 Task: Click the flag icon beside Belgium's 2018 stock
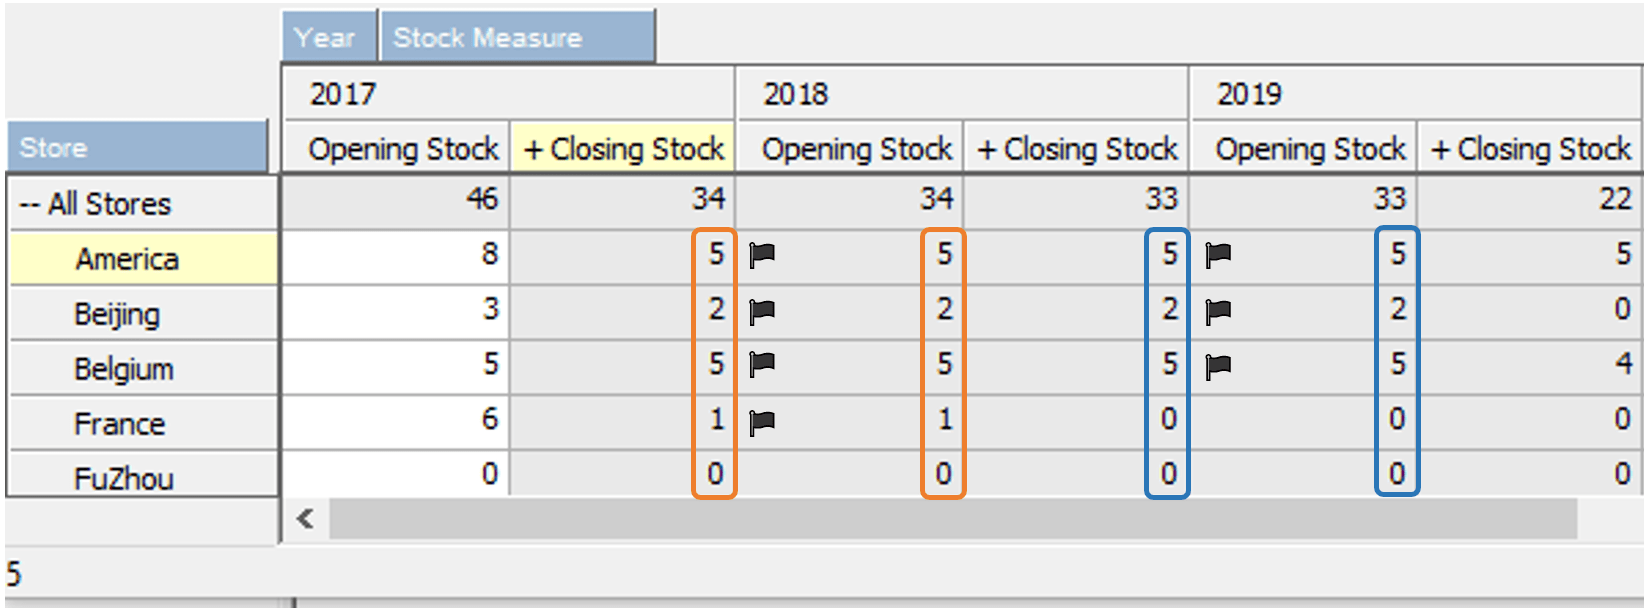coord(760,366)
